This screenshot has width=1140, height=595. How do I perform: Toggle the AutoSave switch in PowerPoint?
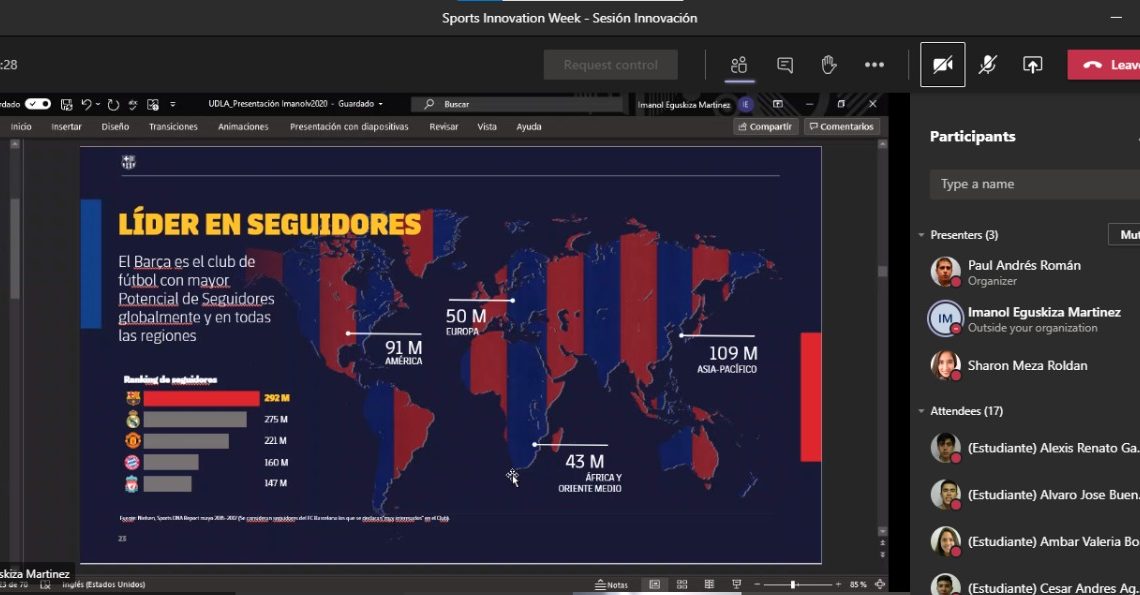[38, 104]
